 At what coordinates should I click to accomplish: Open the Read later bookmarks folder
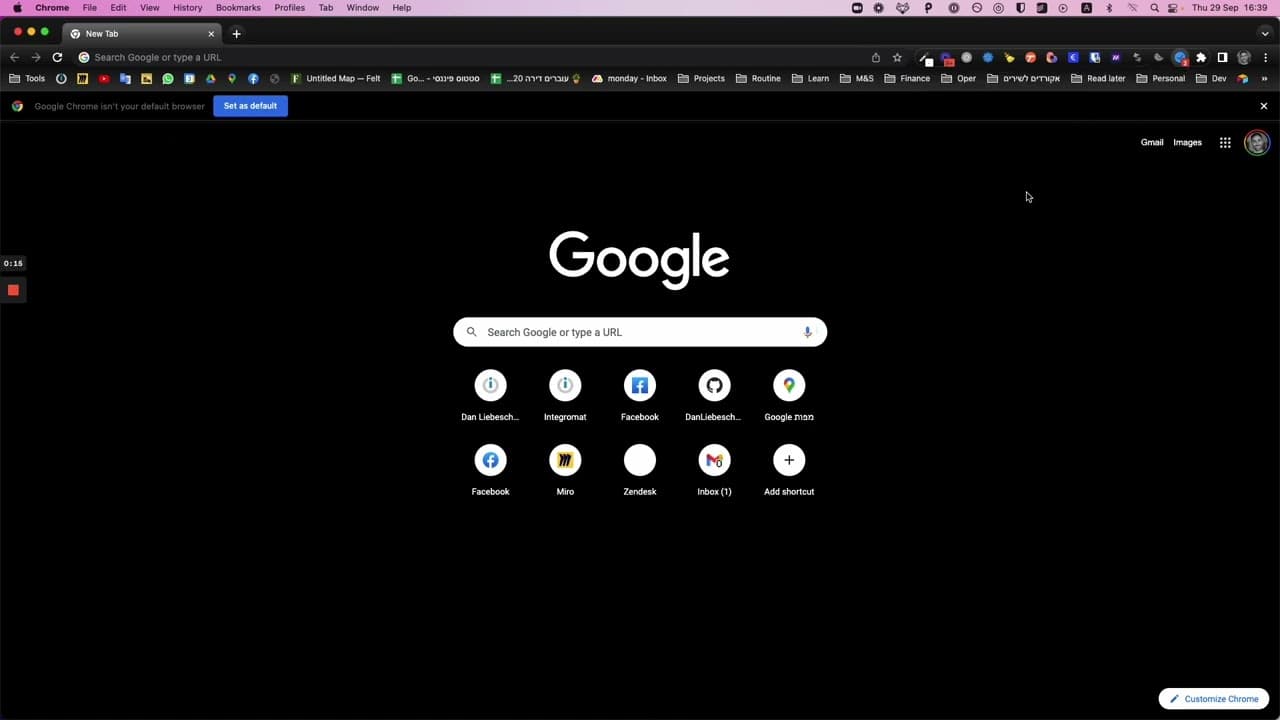[x=1098, y=79]
